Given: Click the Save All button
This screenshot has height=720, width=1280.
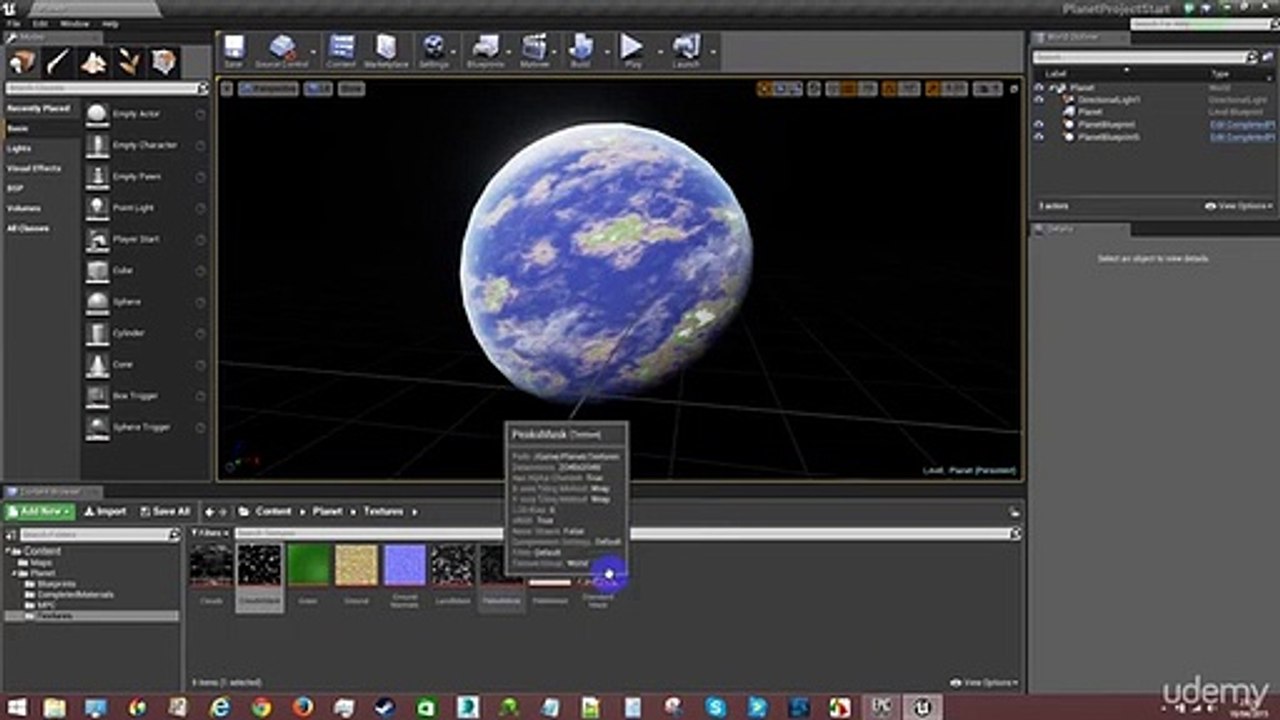Looking at the screenshot, I should tap(164, 512).
